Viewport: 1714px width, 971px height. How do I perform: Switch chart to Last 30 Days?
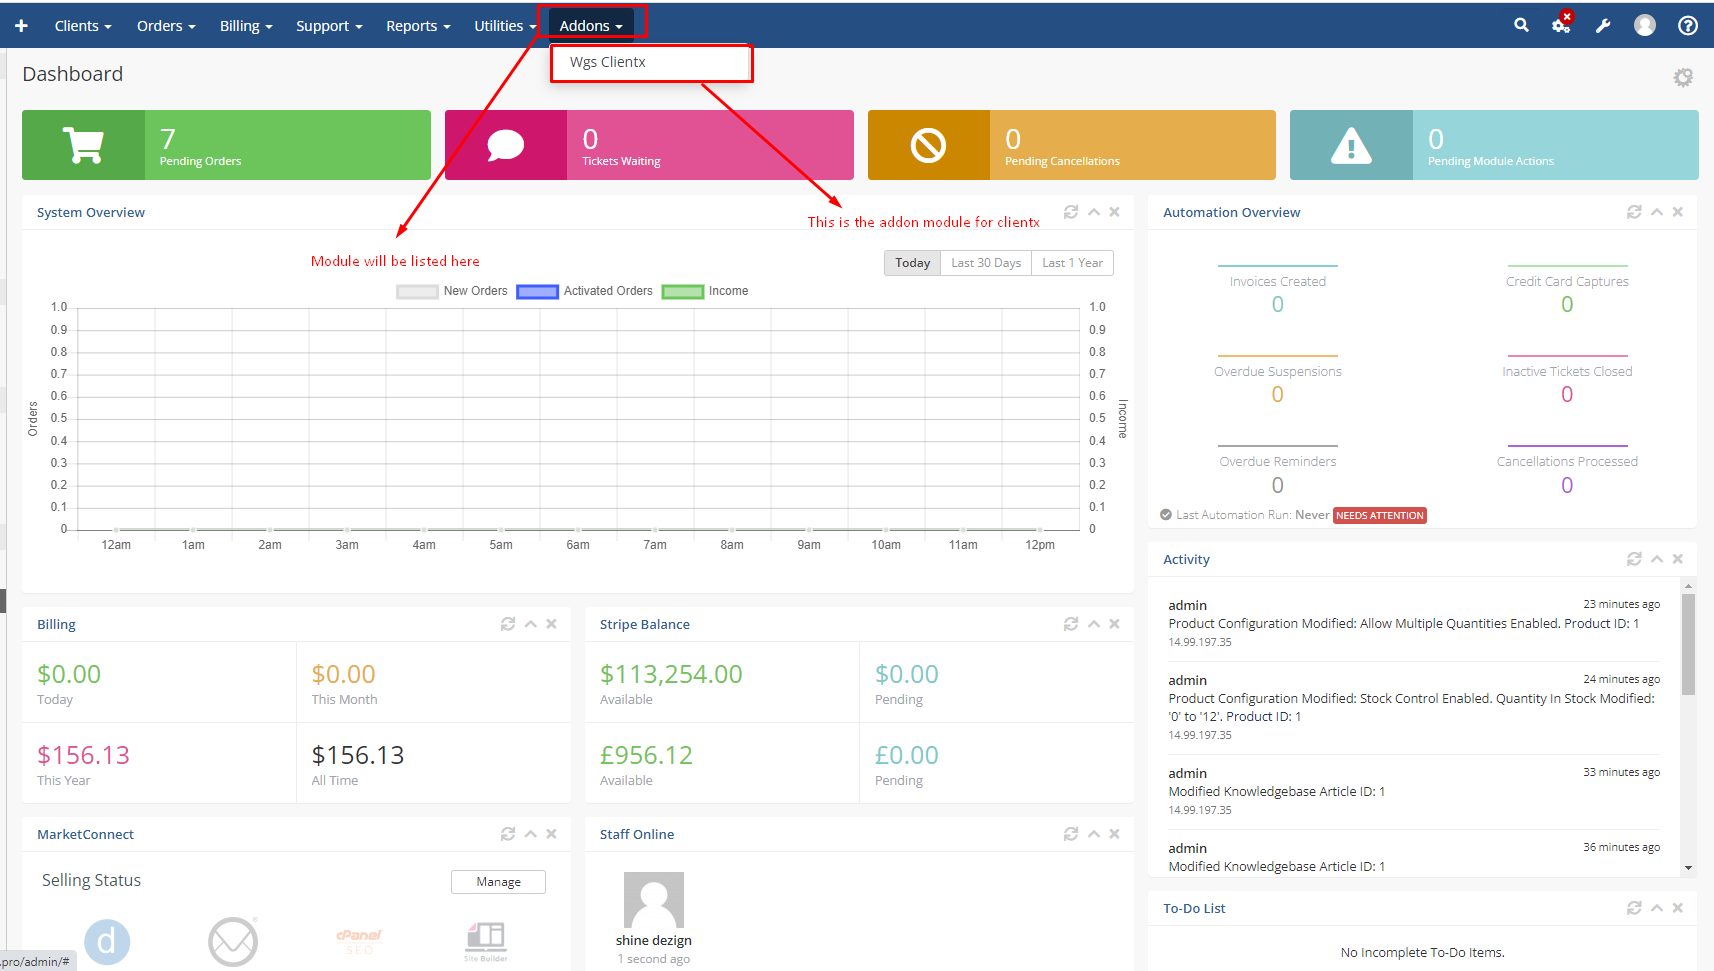pyautogui.click(x=985, y=263)
